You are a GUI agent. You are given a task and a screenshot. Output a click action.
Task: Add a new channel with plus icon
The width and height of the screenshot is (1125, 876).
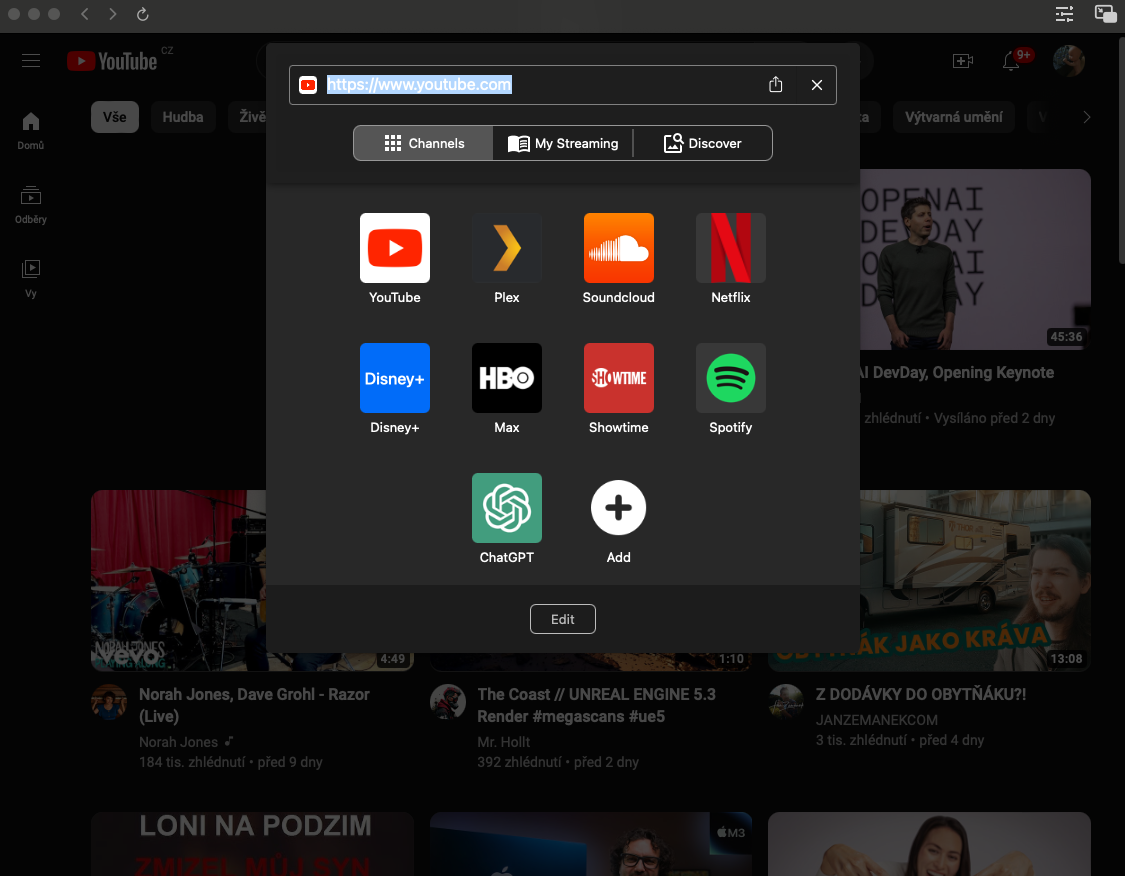click(618, 508)
